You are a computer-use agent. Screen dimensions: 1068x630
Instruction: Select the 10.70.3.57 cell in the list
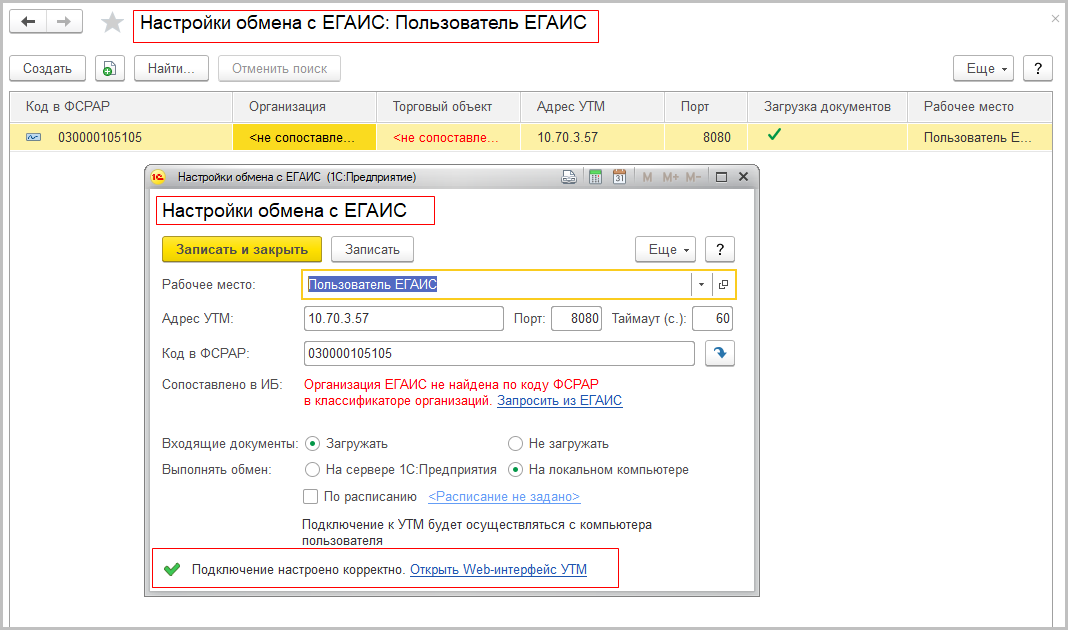point(593,138)
